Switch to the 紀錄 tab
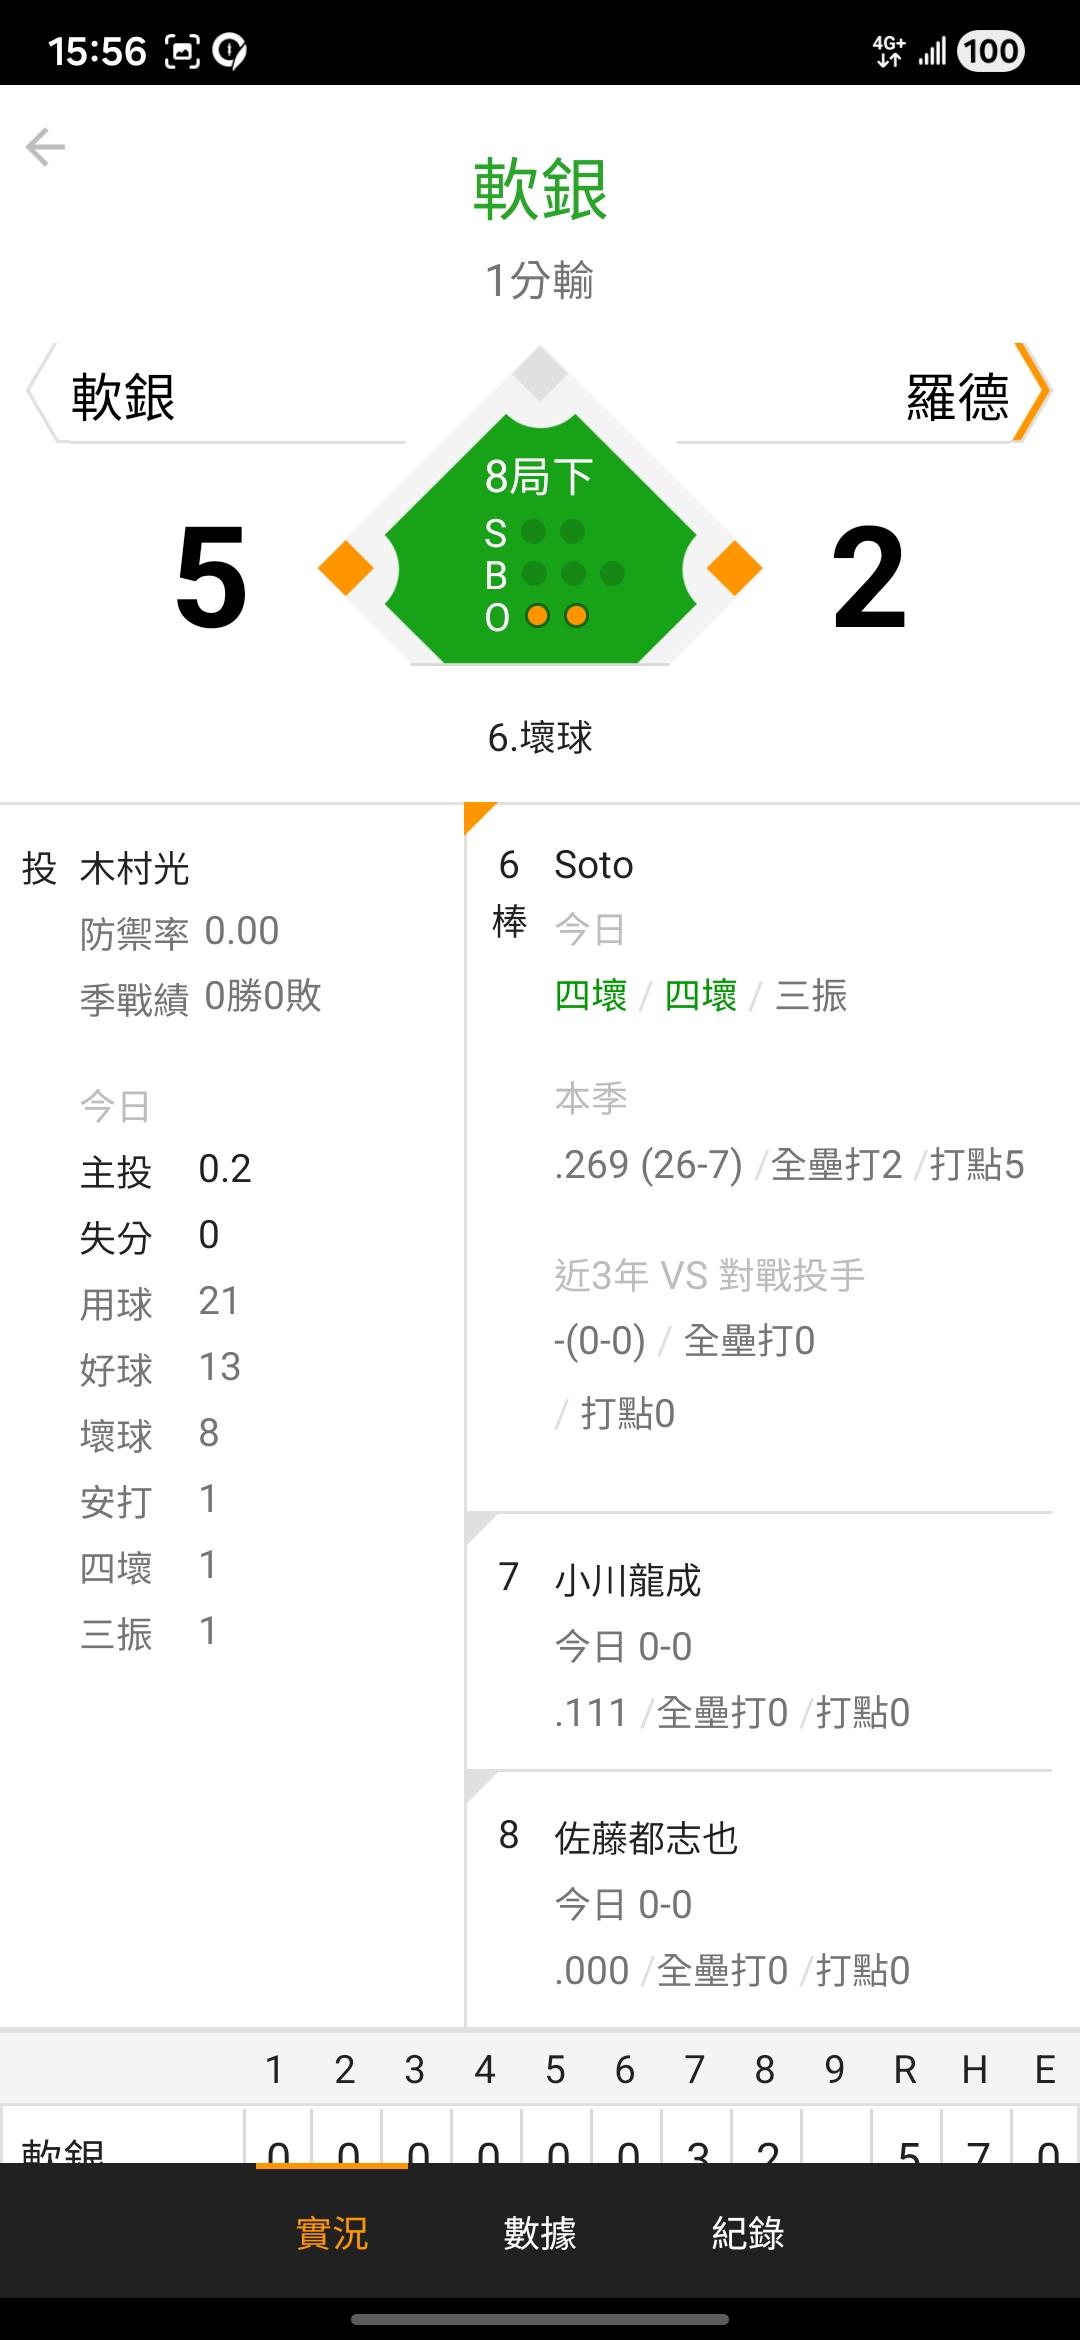1080x2340 pixels. (x=748, y=2233)
